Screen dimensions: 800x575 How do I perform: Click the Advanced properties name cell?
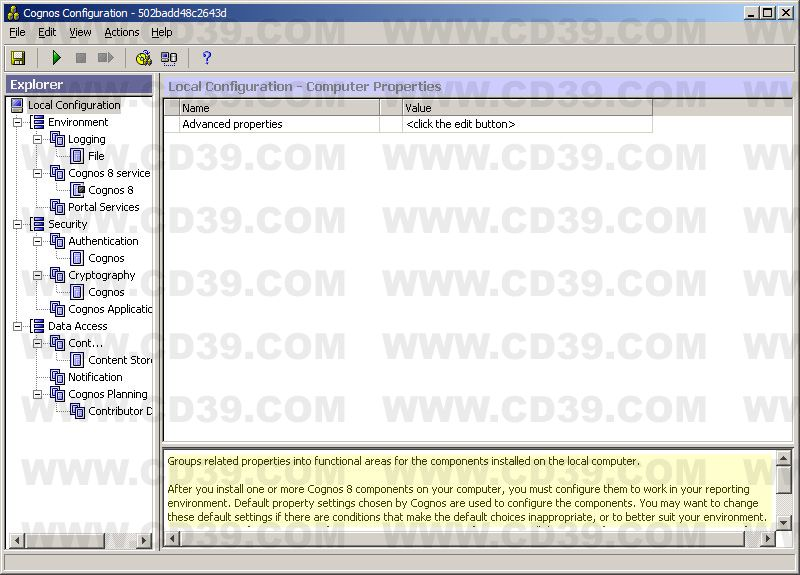tap(280, 124)
